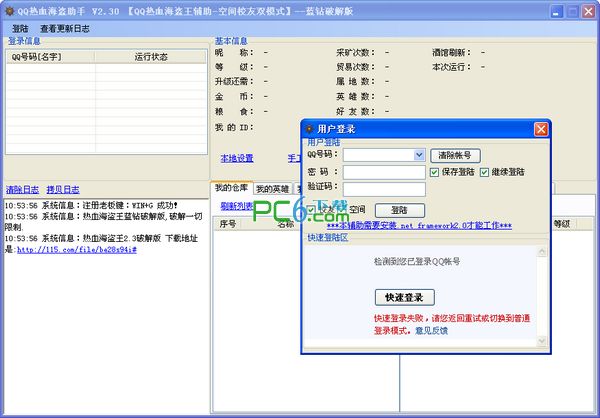The height and width of the screenshot is (418, 600).
Task: Click the QQ号码[名字] column header
Action: click(51, 57)
